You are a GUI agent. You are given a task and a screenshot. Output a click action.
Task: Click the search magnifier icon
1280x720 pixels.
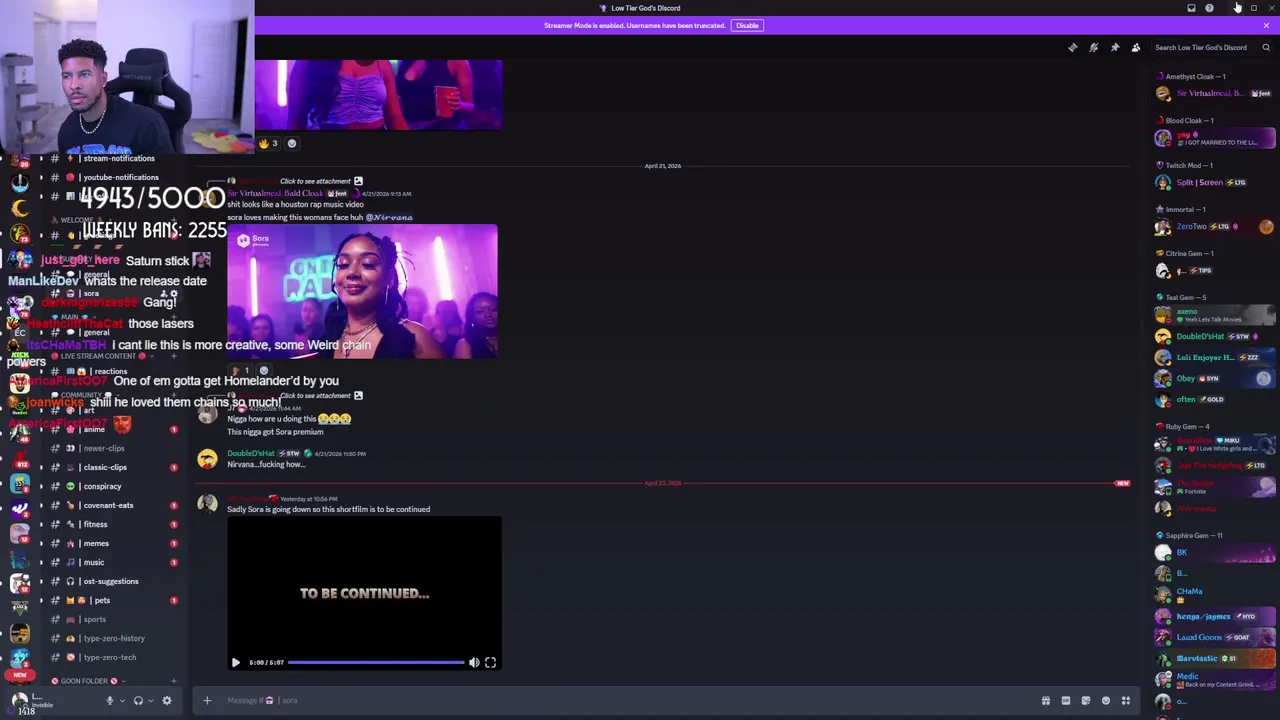(x=1266, y=47)
